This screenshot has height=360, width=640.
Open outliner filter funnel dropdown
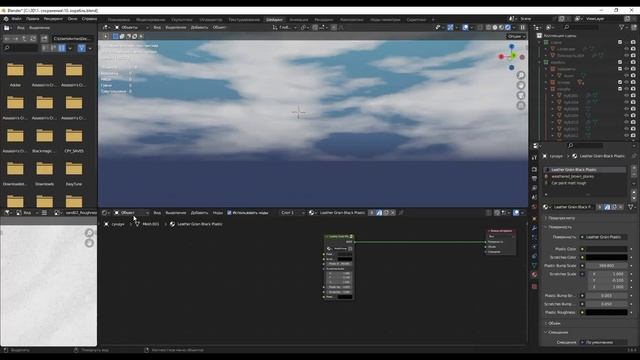coord(623,27)
